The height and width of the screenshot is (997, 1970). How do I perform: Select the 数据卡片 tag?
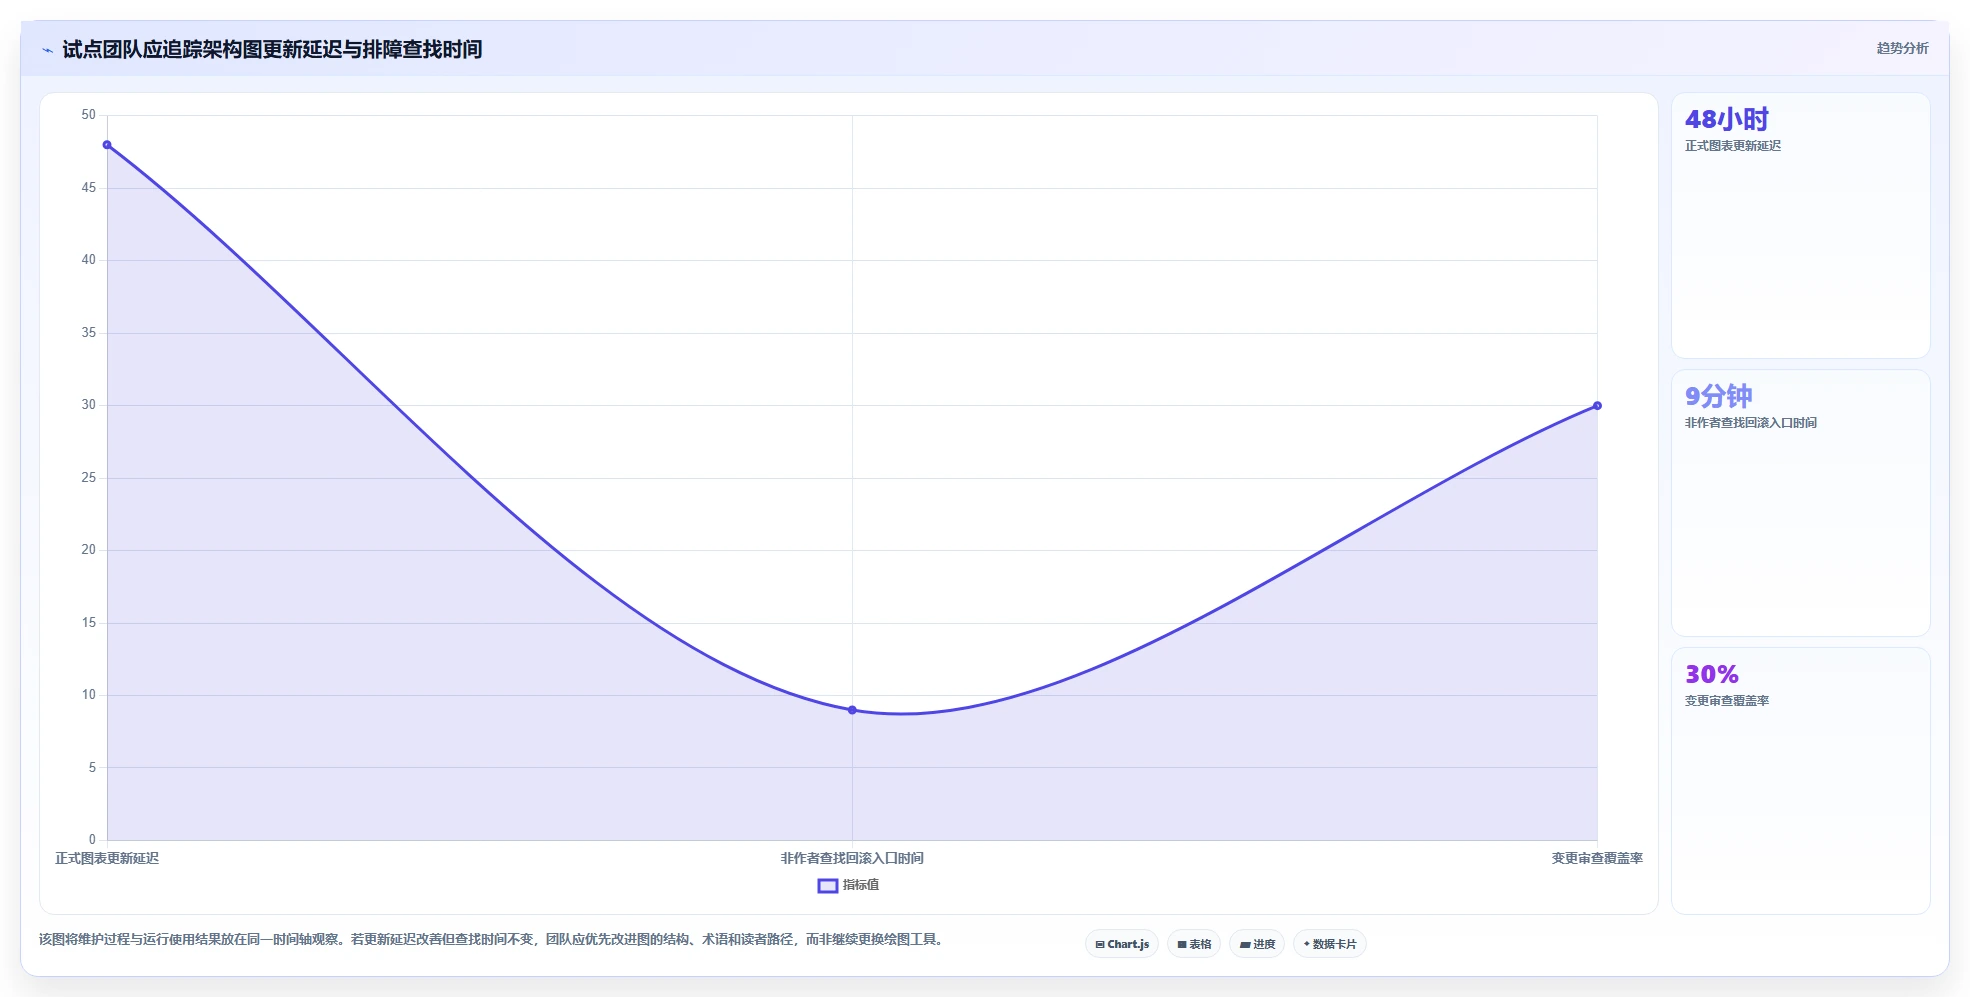1330,944
